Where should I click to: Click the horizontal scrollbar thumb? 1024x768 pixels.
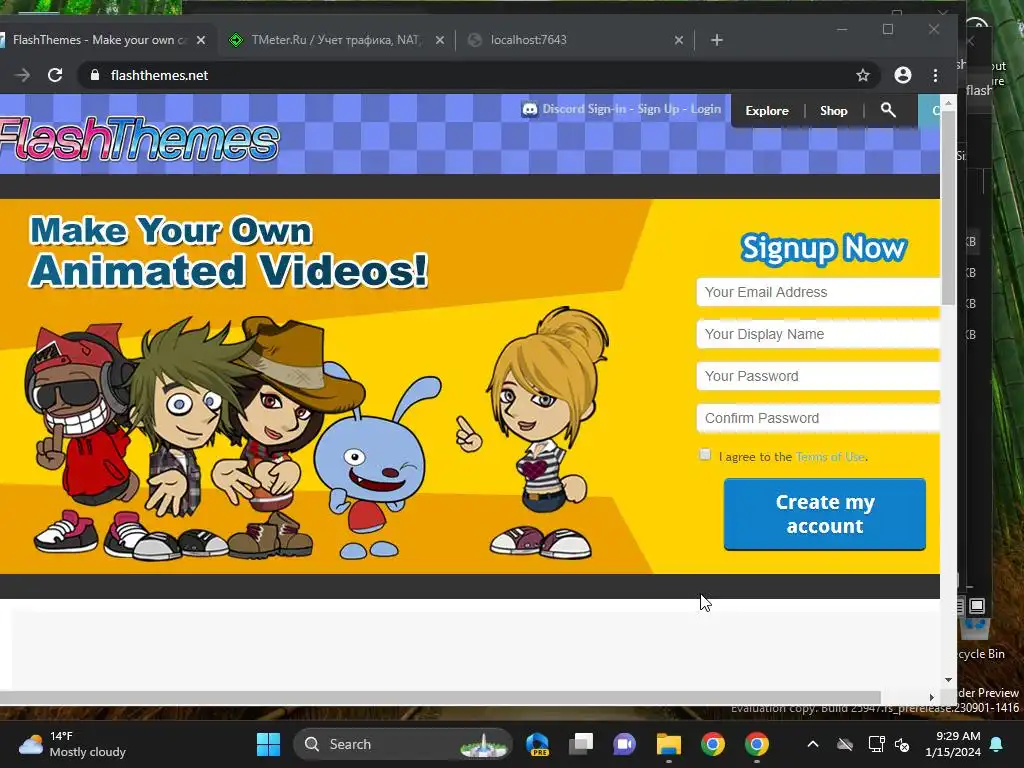tap(440, 697)
